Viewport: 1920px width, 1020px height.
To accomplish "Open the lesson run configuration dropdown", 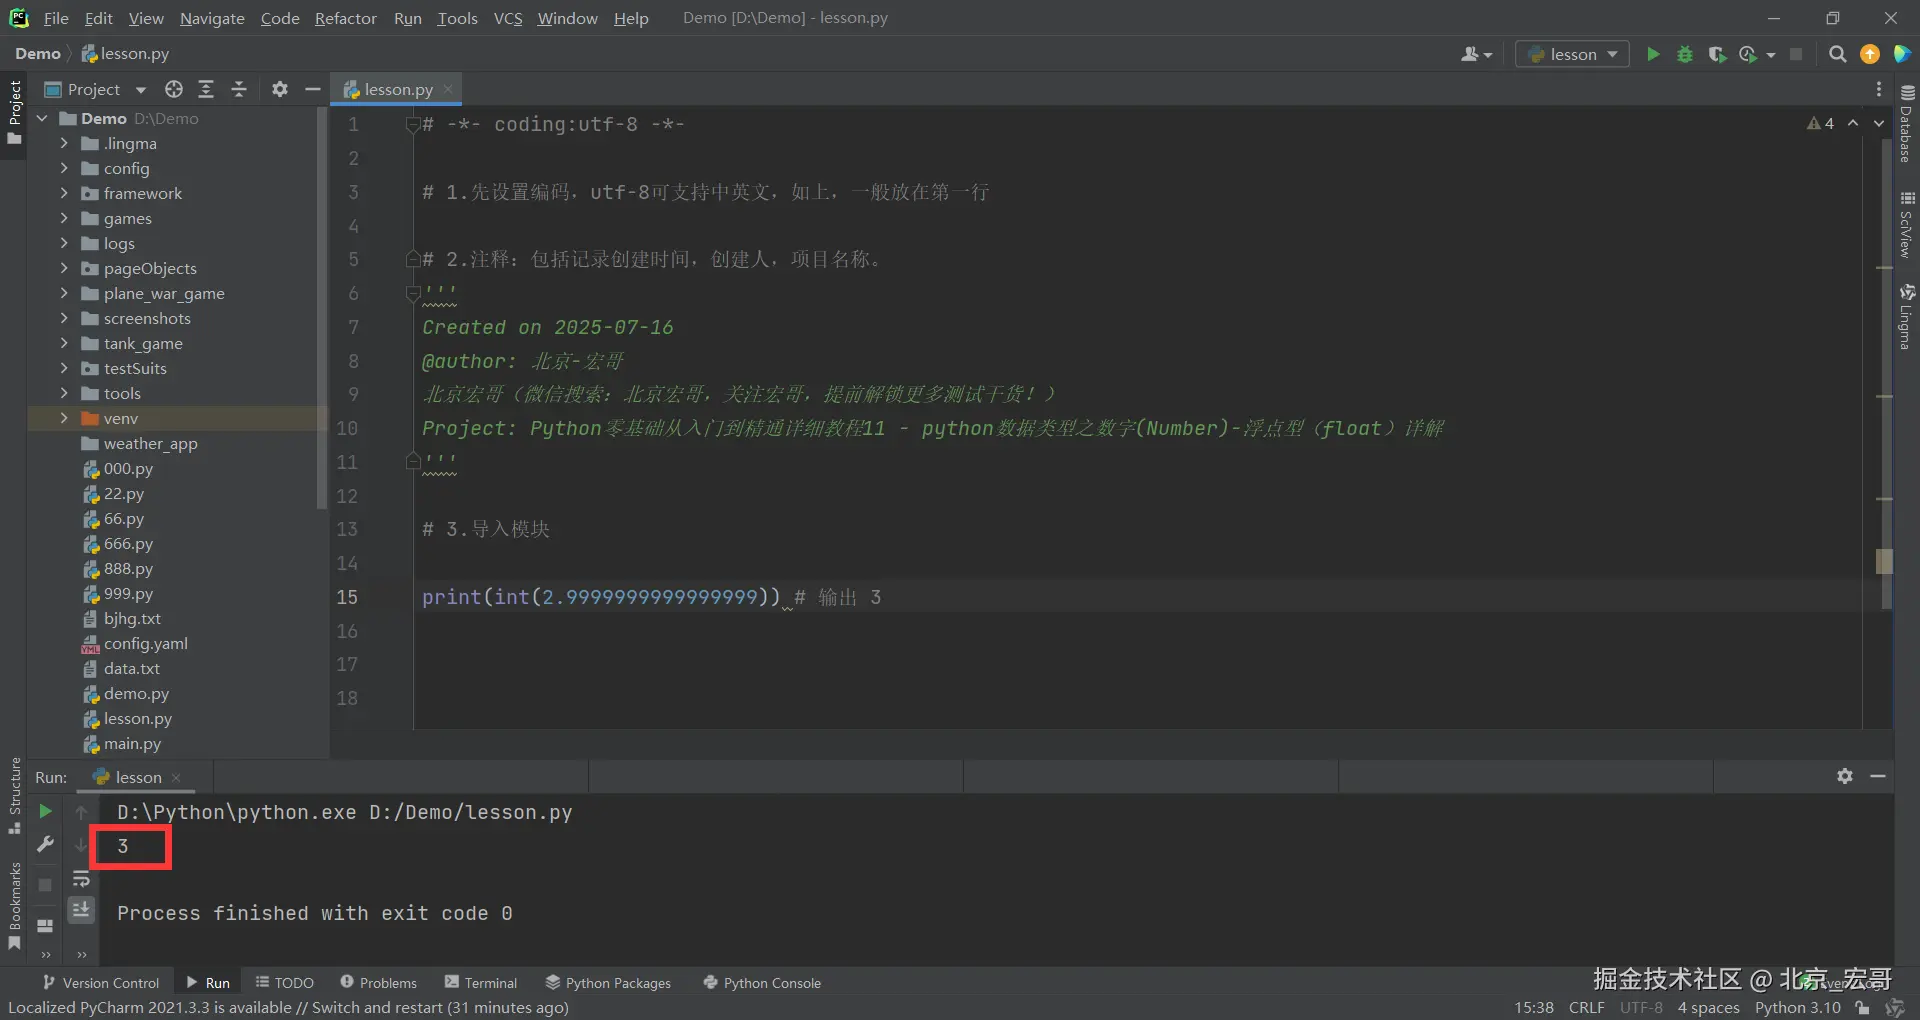I will point(1572,54).
